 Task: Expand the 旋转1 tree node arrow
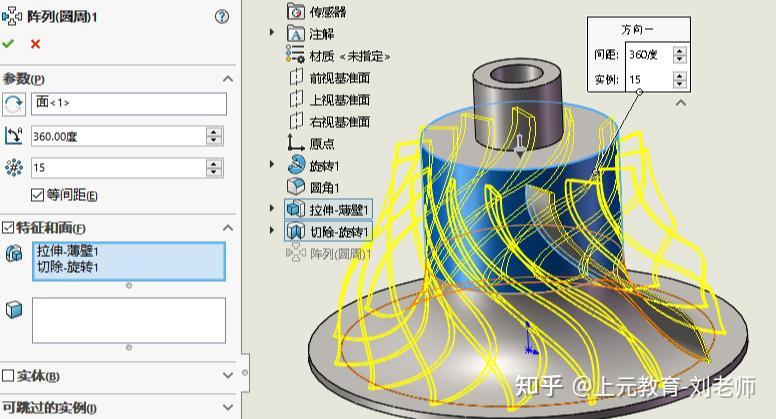click(272, 164)
